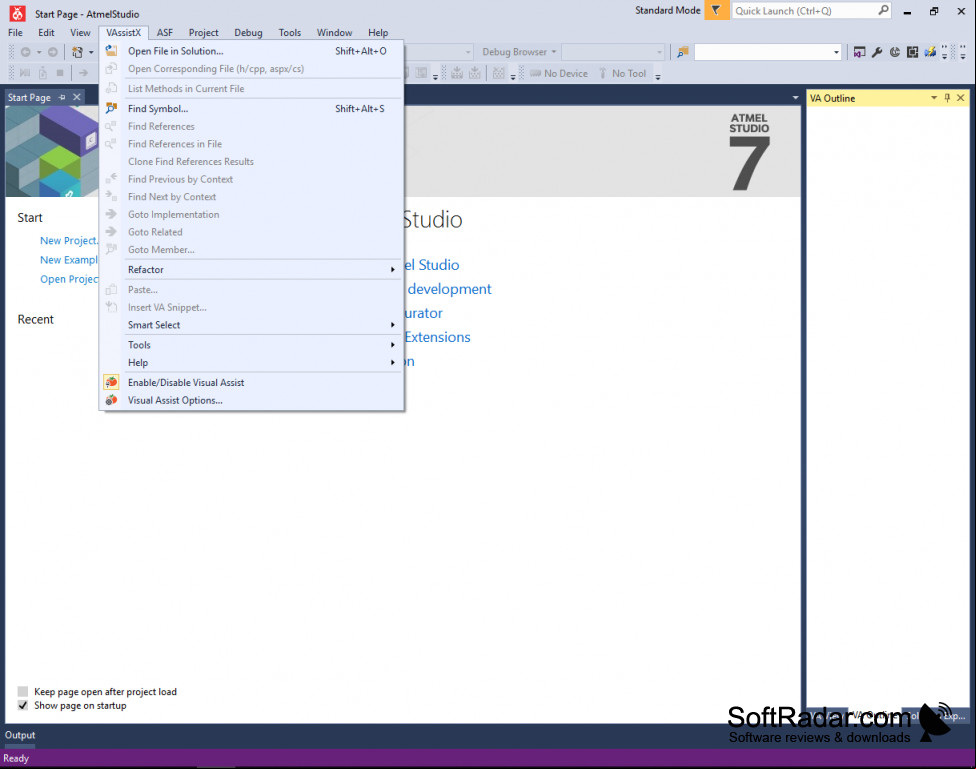Click the Find in Files folder icon
The image size is (976, 769).
coord(683,52)
